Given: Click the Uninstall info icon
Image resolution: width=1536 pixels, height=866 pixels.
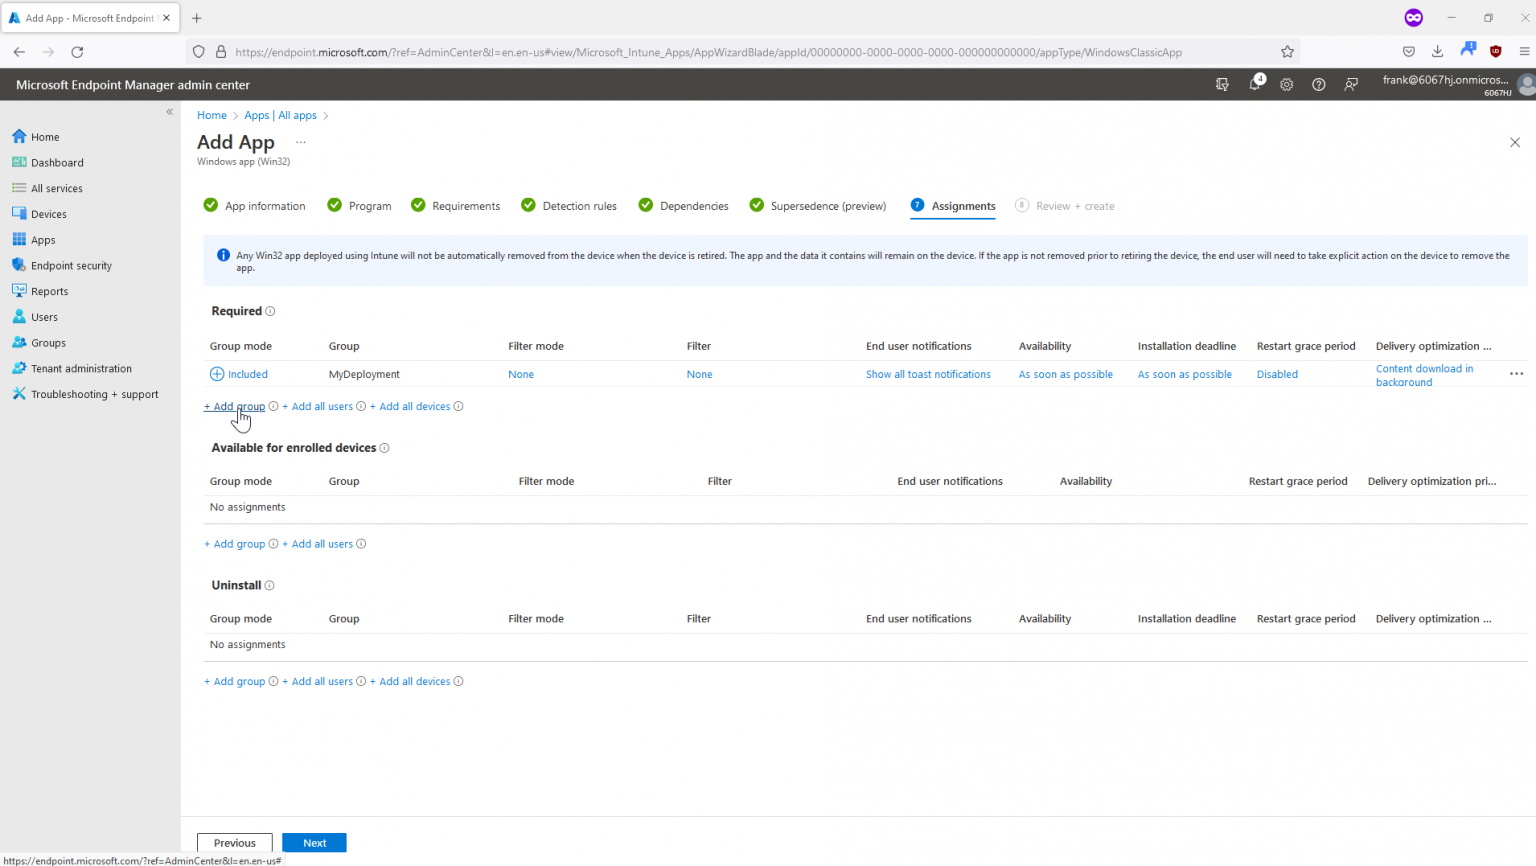Looking at the screenshot, I should tap(269, 585).
